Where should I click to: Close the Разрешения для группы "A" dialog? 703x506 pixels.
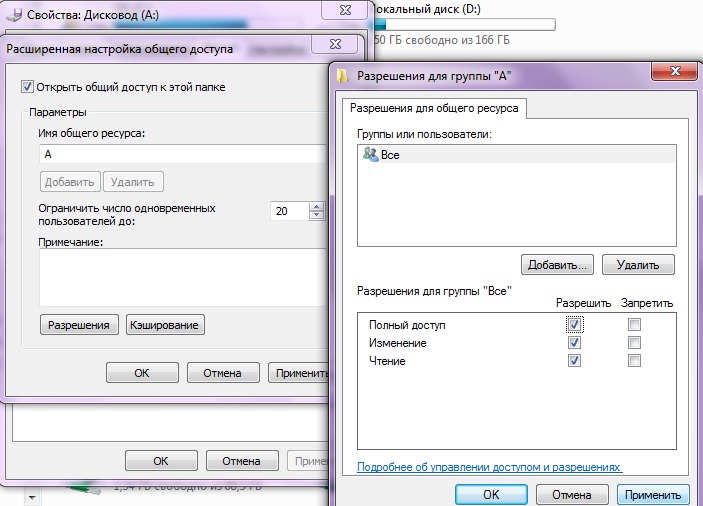674,71
